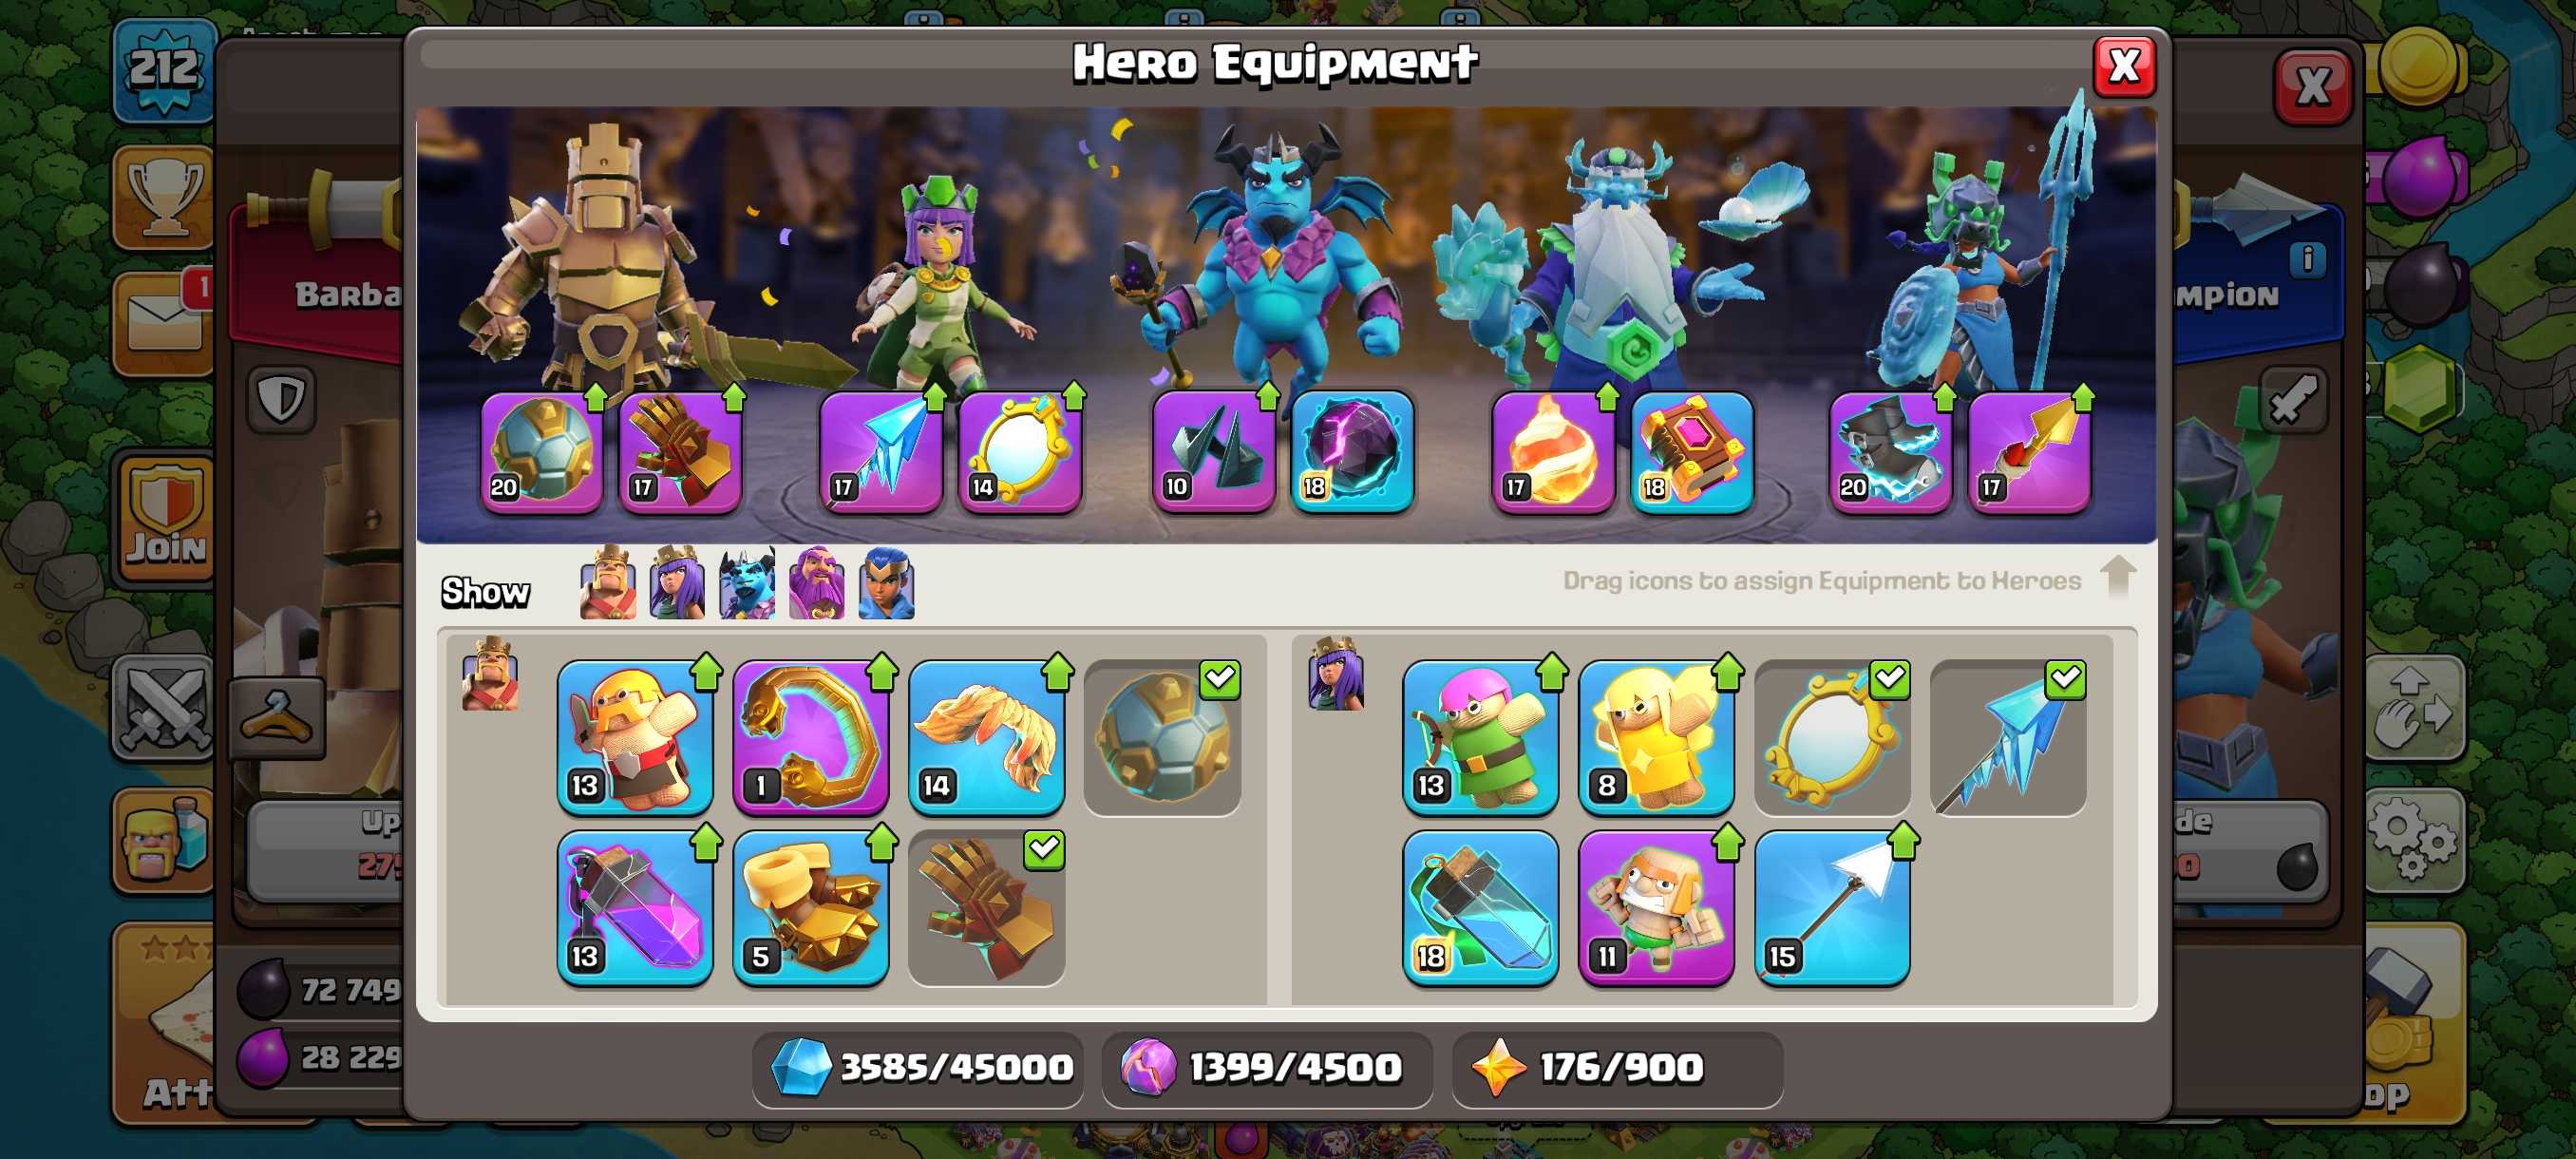The width and height of the screenshot is (2576, 1159).
Task: Tap the checked golden gauntlet slot
Action: tap(986, 907)
